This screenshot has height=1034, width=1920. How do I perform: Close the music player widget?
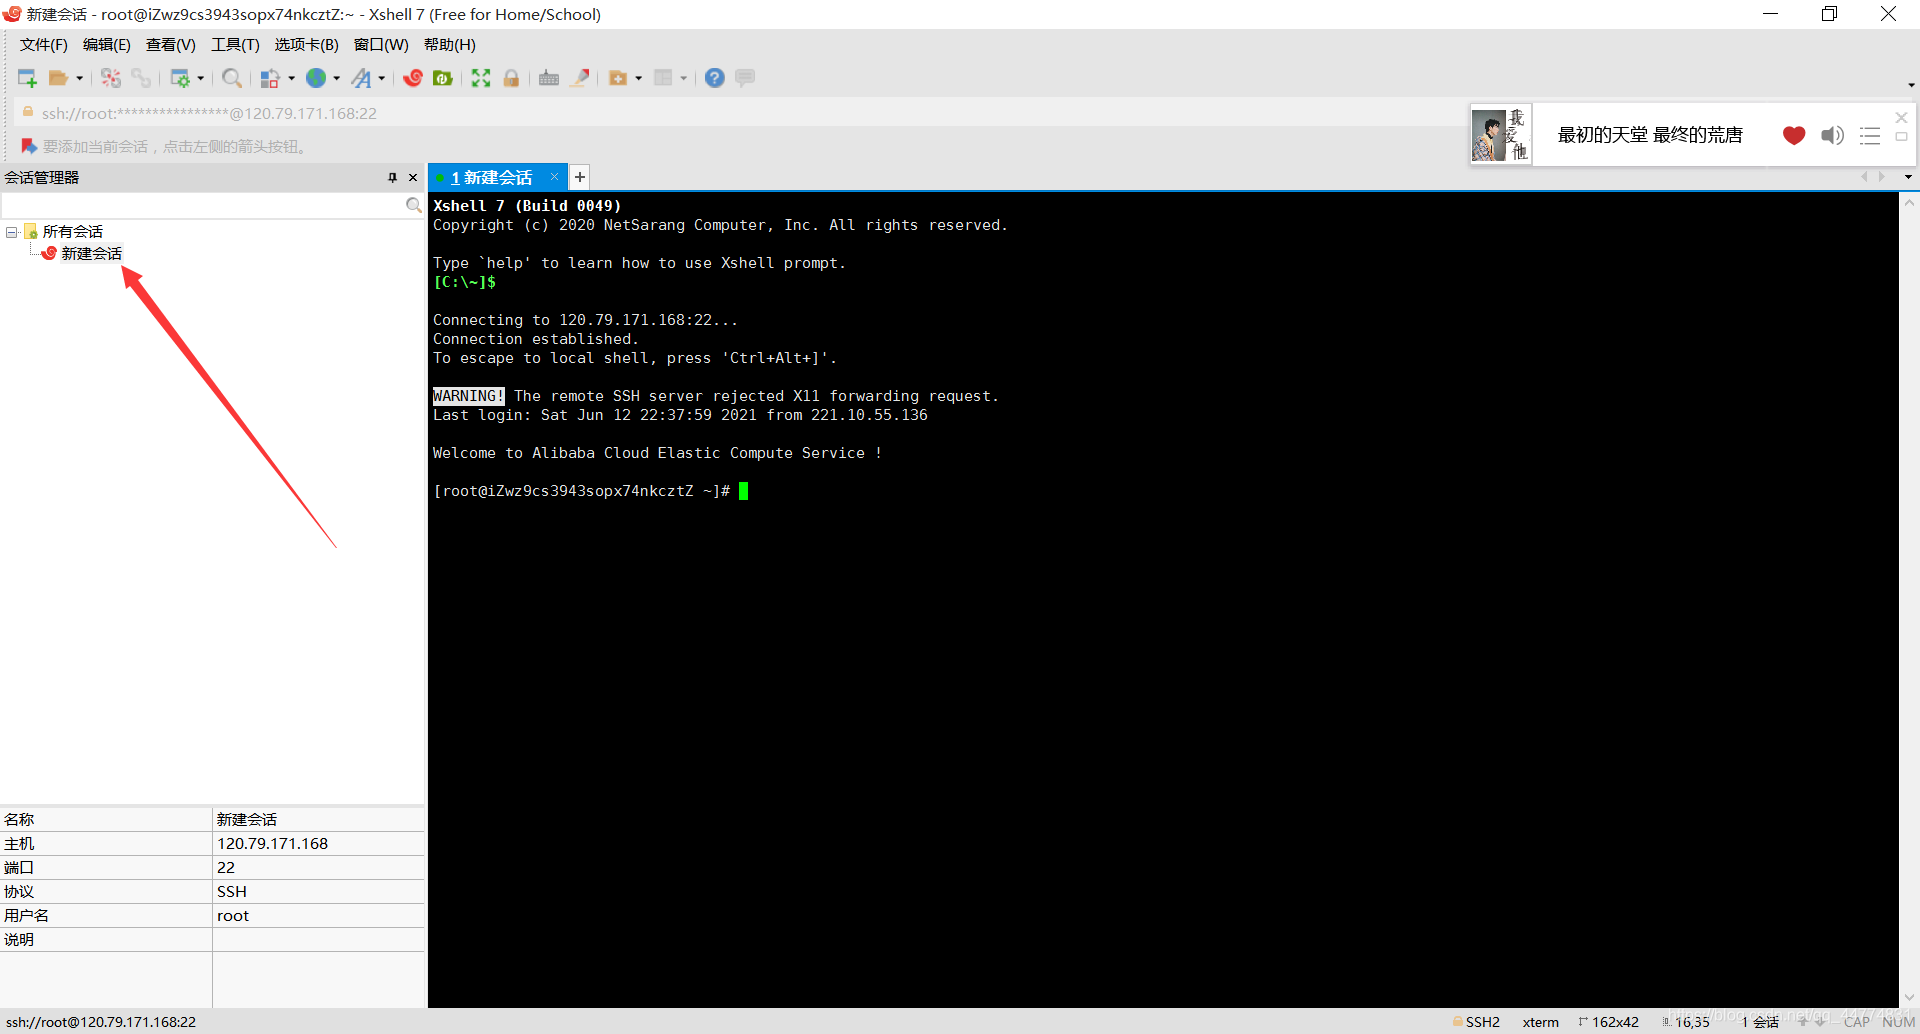click(1902, 118)
